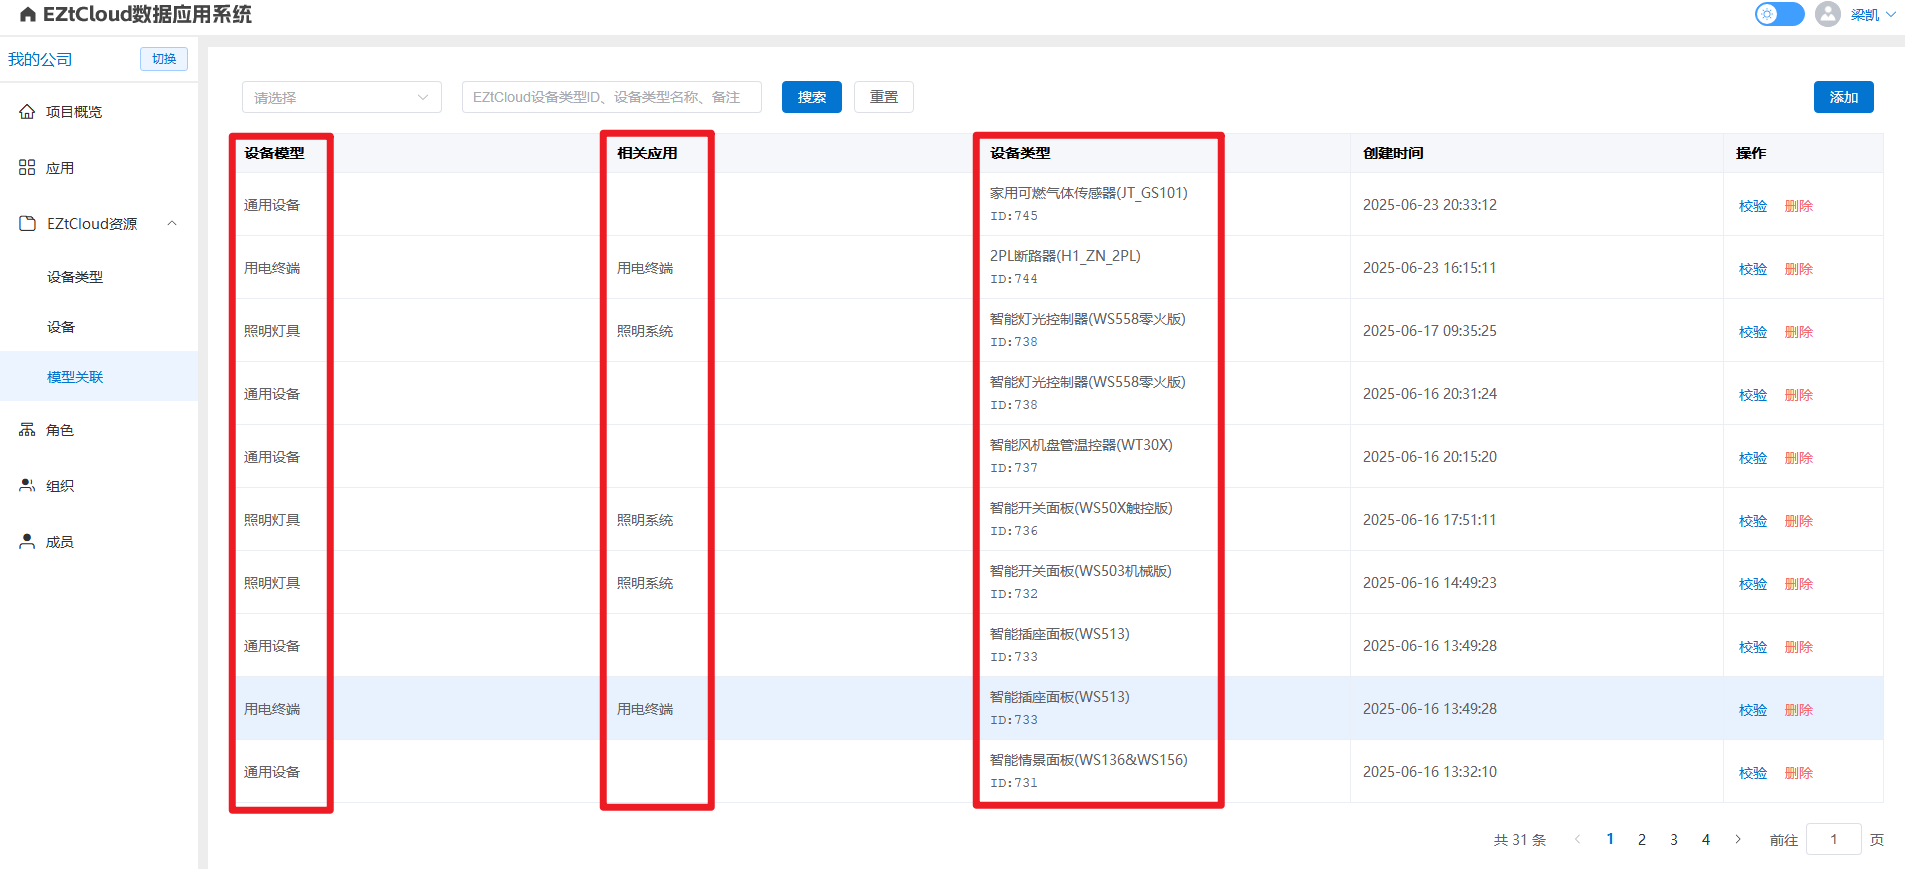The image size is (1905, 869).
Task: Click the 组织 people icon in sidebar
Action: tap(27, 486)
